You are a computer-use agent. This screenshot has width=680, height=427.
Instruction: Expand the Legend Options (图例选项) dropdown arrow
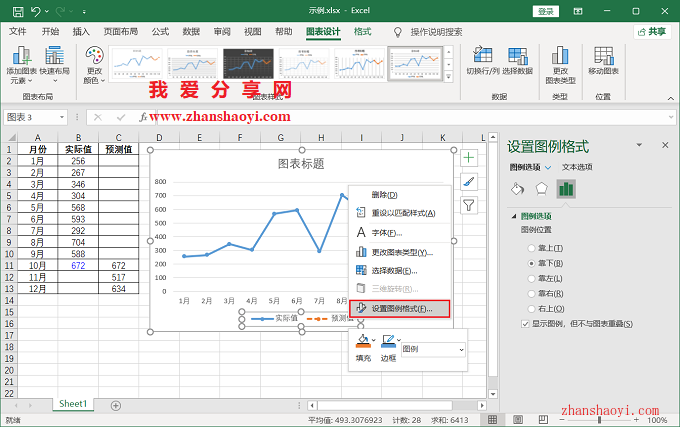pyautogui.click(x=548, y=167)
